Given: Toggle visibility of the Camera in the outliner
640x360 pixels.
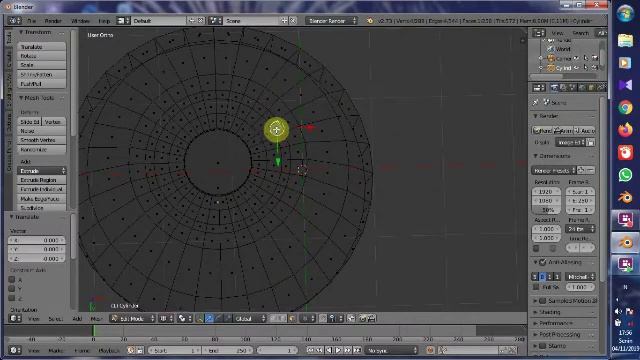Looking at the screenshot, I should tap(576, 58).
